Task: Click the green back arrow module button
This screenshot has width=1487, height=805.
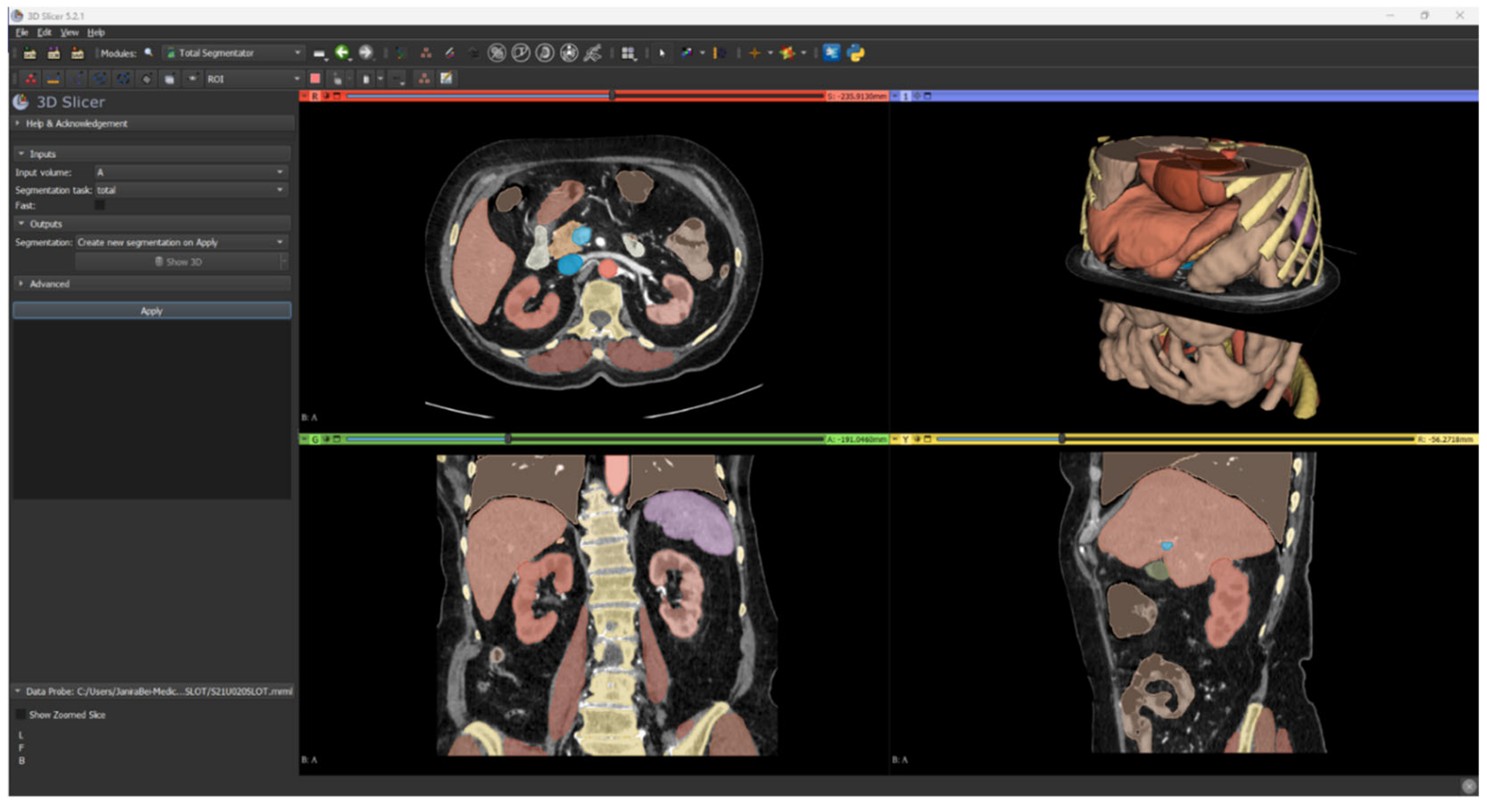Action: tap(343, 53)
